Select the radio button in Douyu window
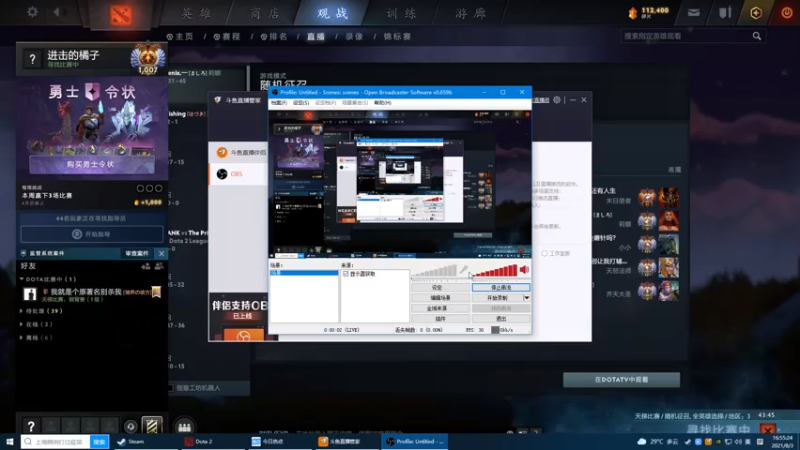 tap(544, 253)
